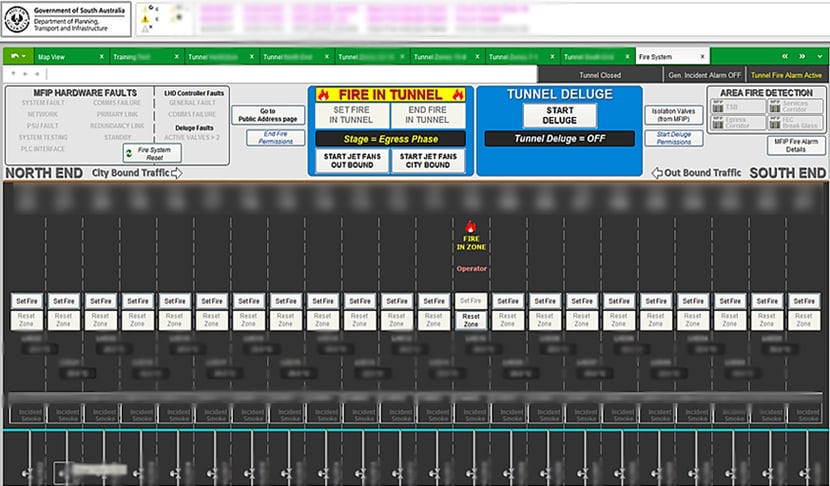Toggle the Tunnel Closed status indicator
Screen dimensions: 830x486
[600, 74]
